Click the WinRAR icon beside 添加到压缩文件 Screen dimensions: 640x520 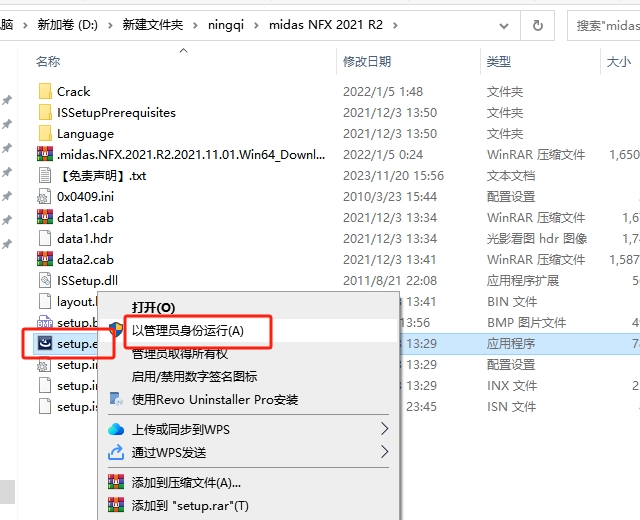pyautogui.click(x=116, y=482)
